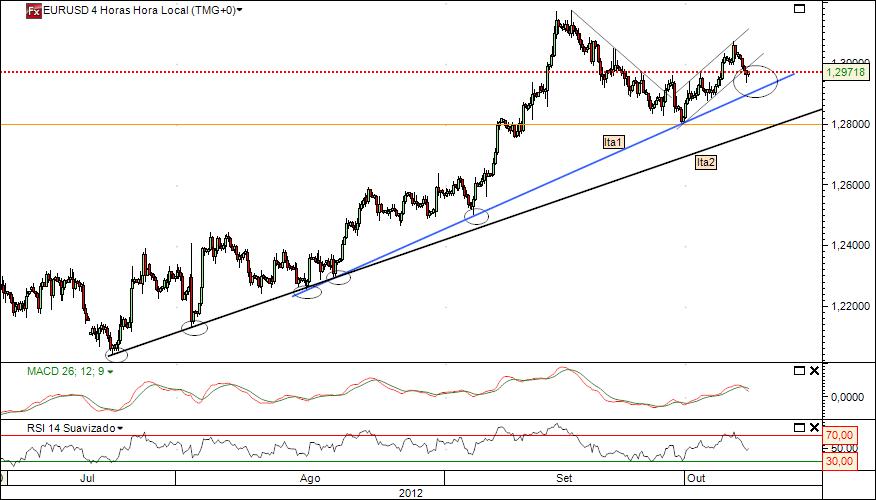Click the RSI 30,00 level label
Screen dimensions: 876x500
click(840, 461)
